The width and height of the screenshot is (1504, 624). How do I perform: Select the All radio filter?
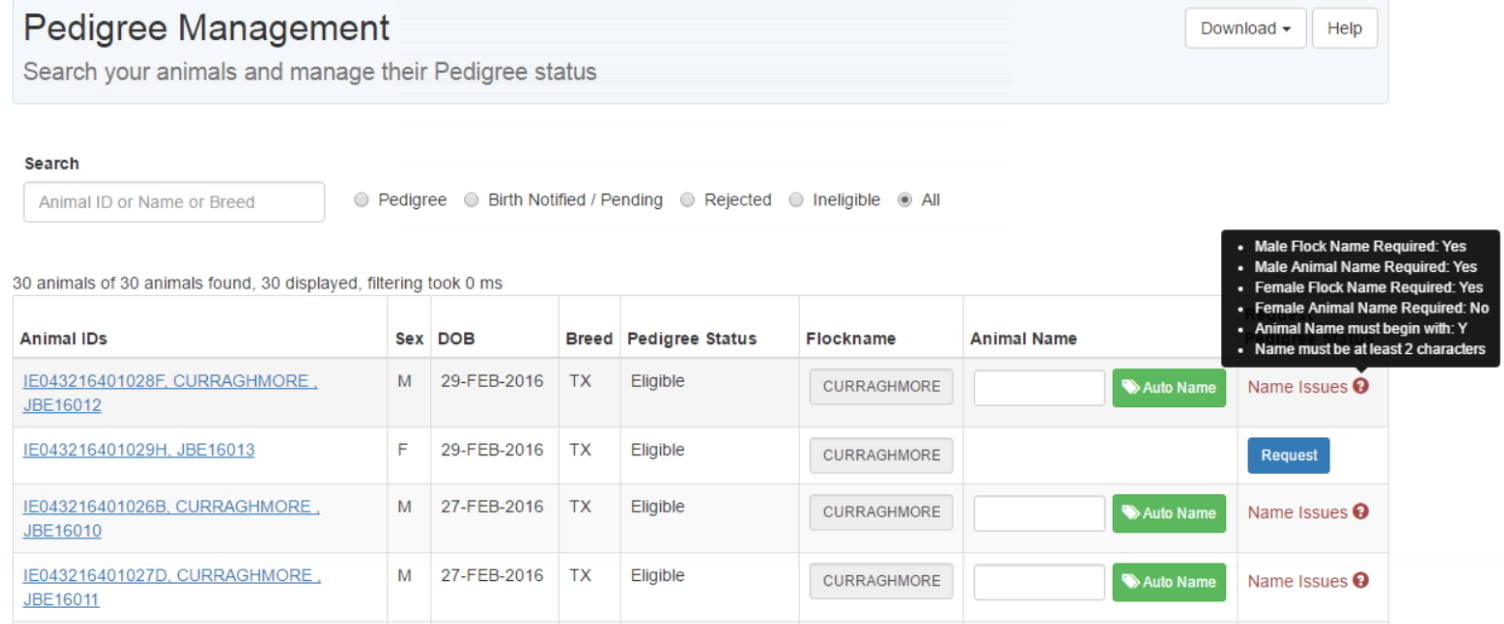click(x=905, y=200)
